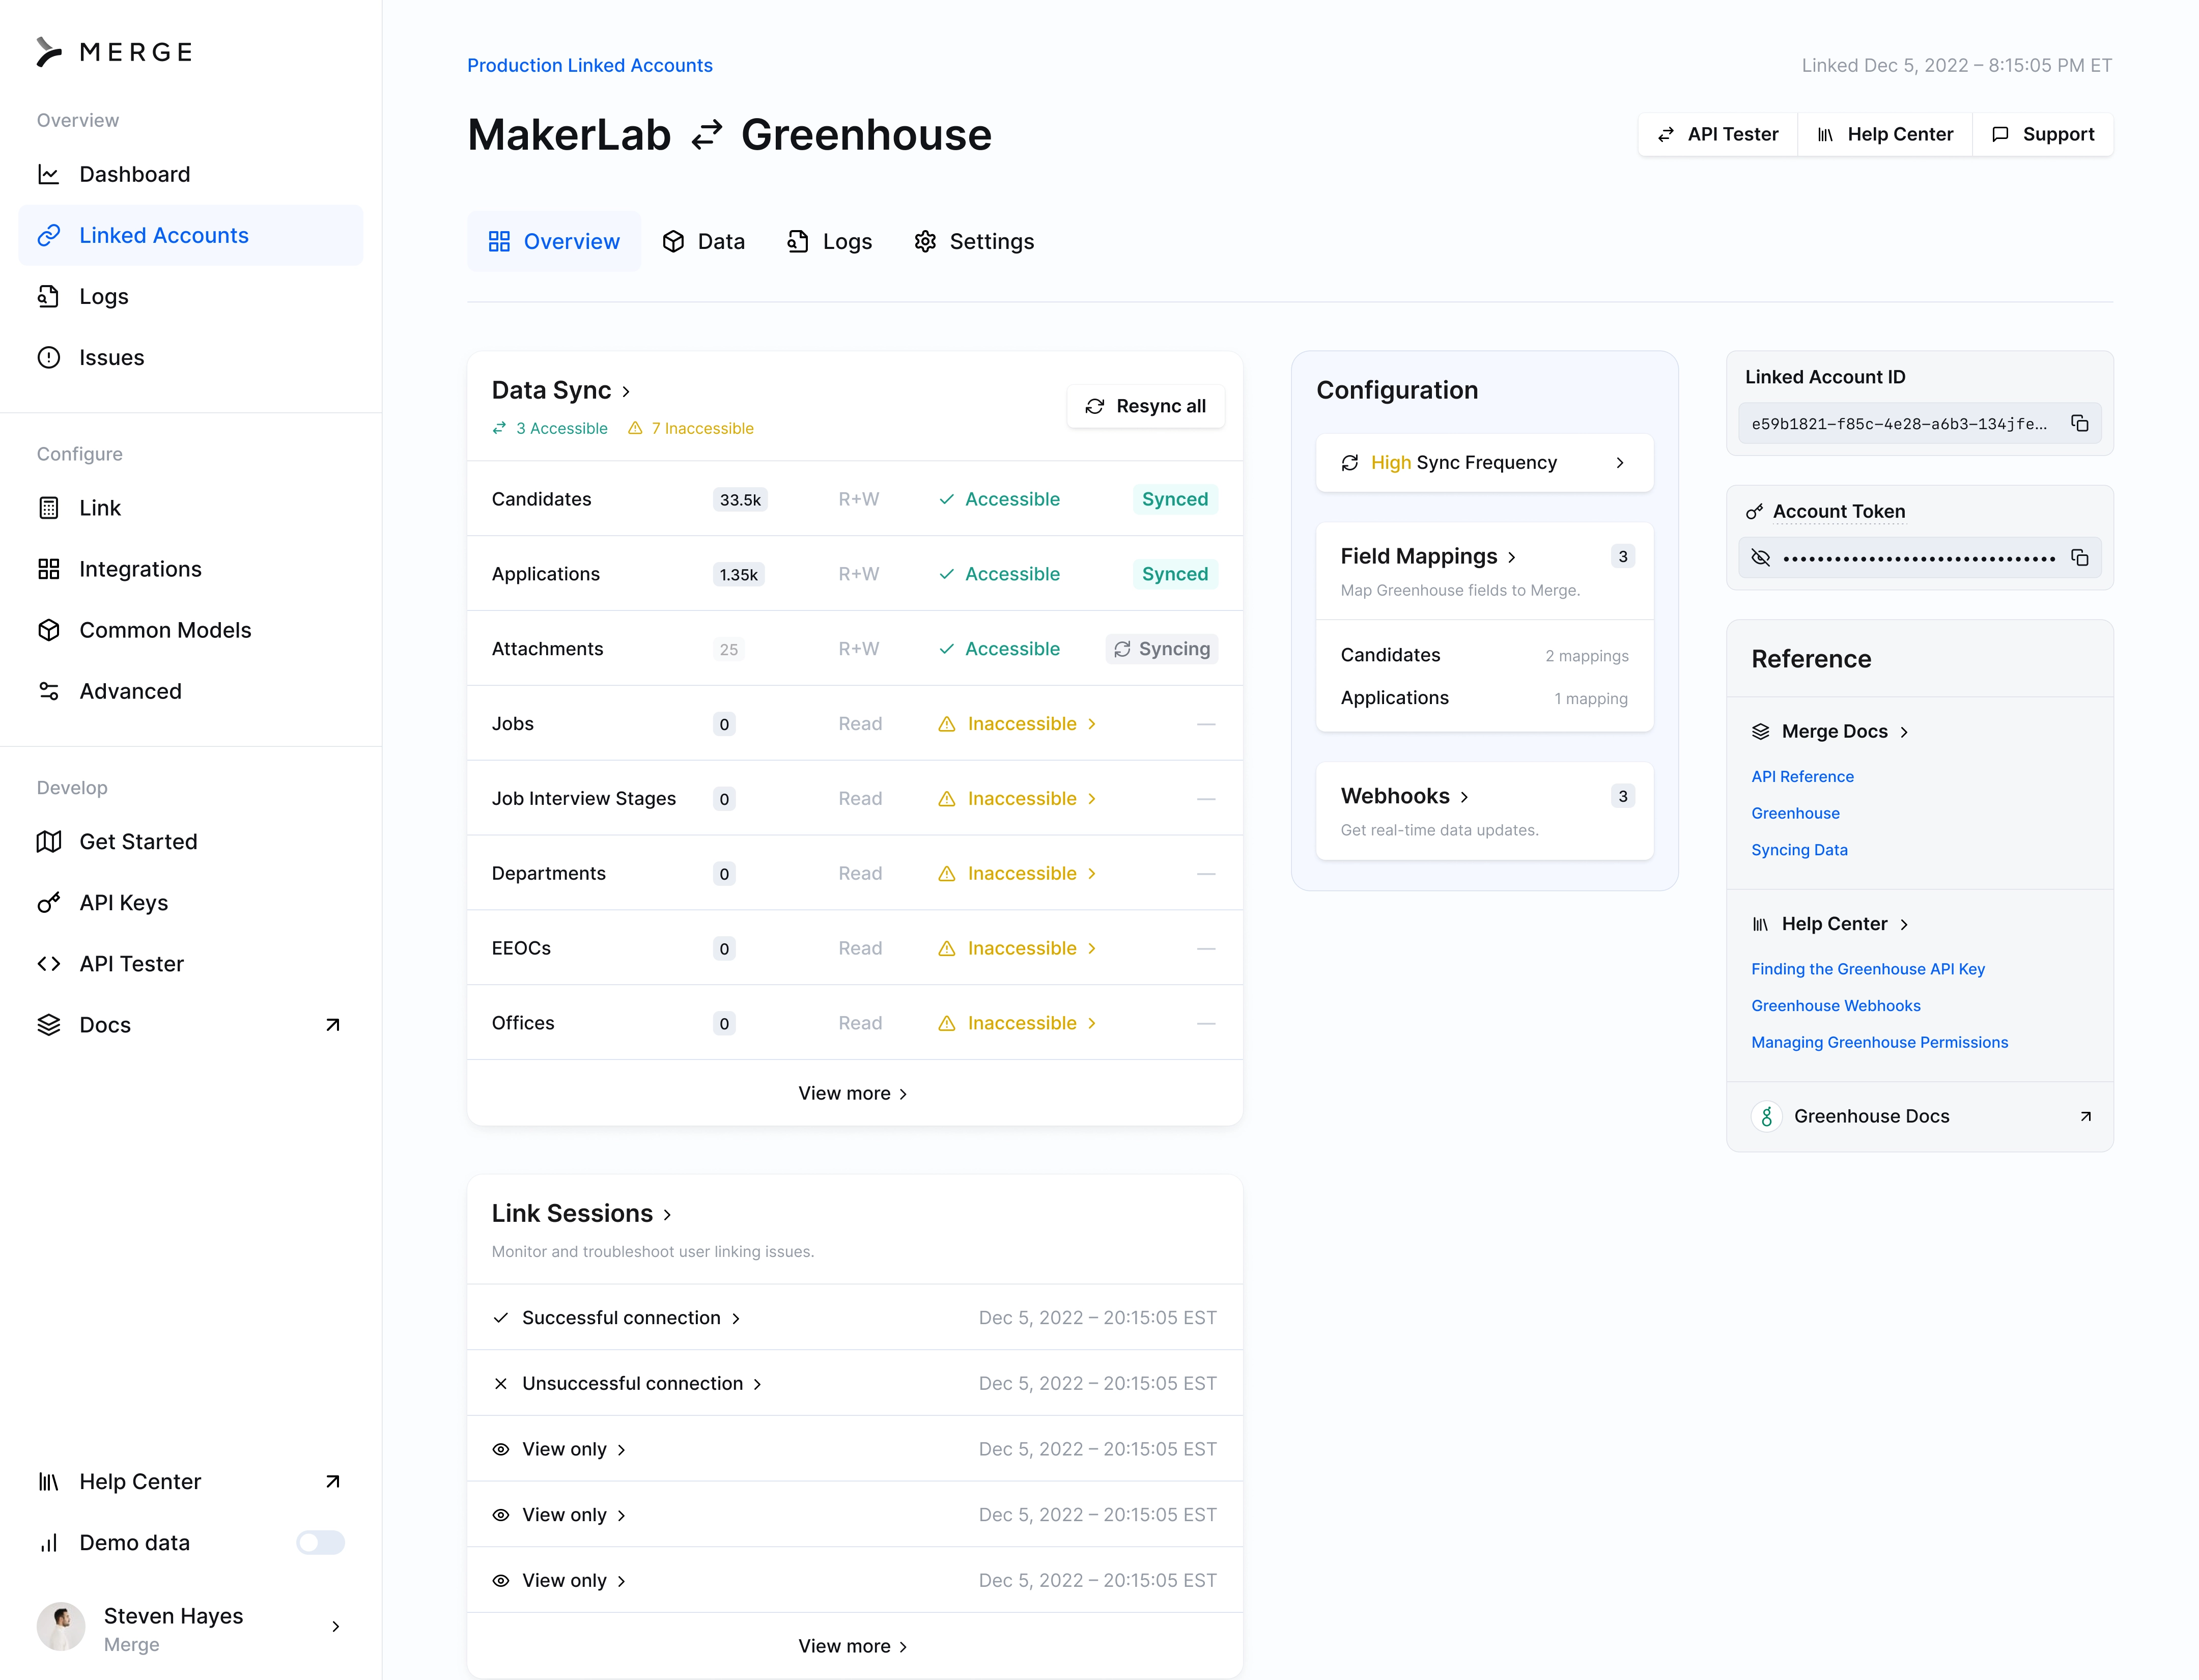2199x1680 pixels.
Task: Click Steven Hayes avatar photo
Action: [61, 1626]
